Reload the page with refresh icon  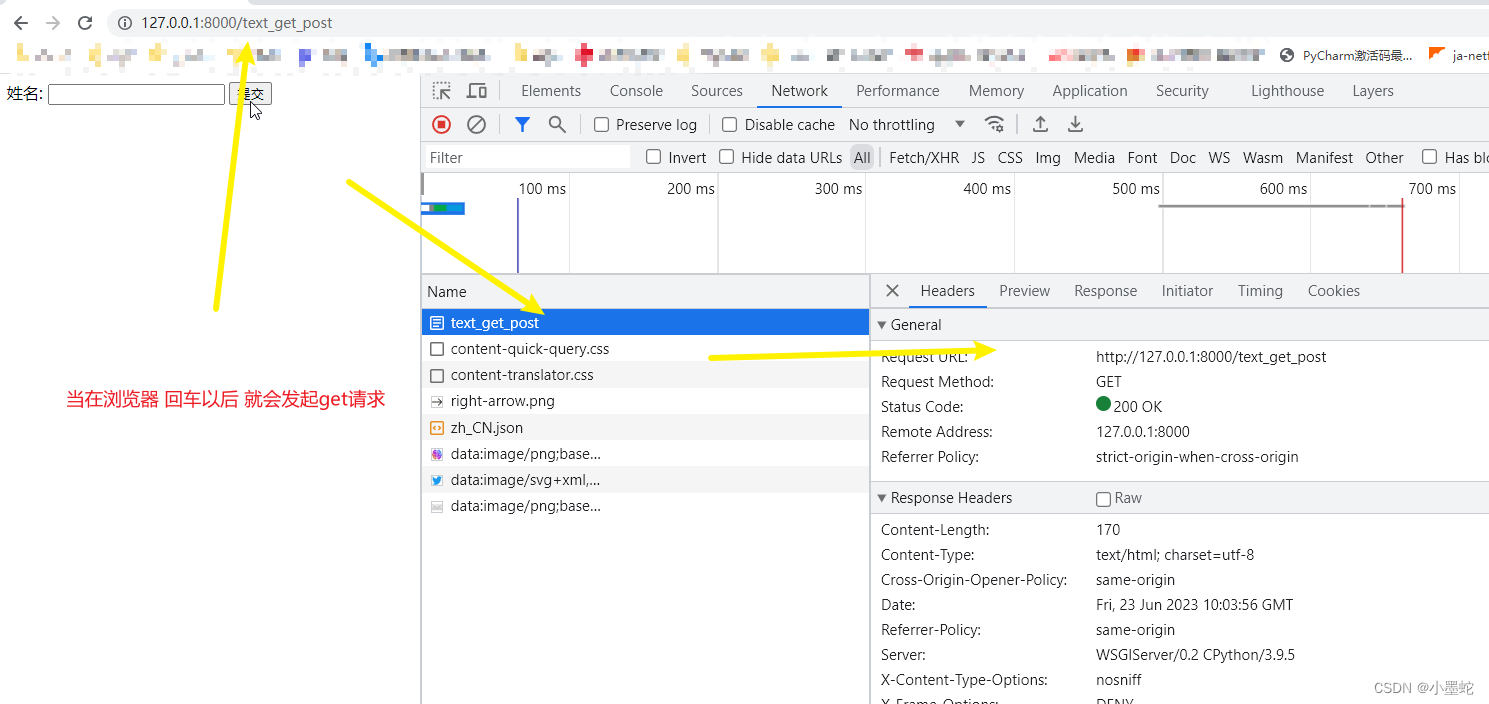click(85, 22)
